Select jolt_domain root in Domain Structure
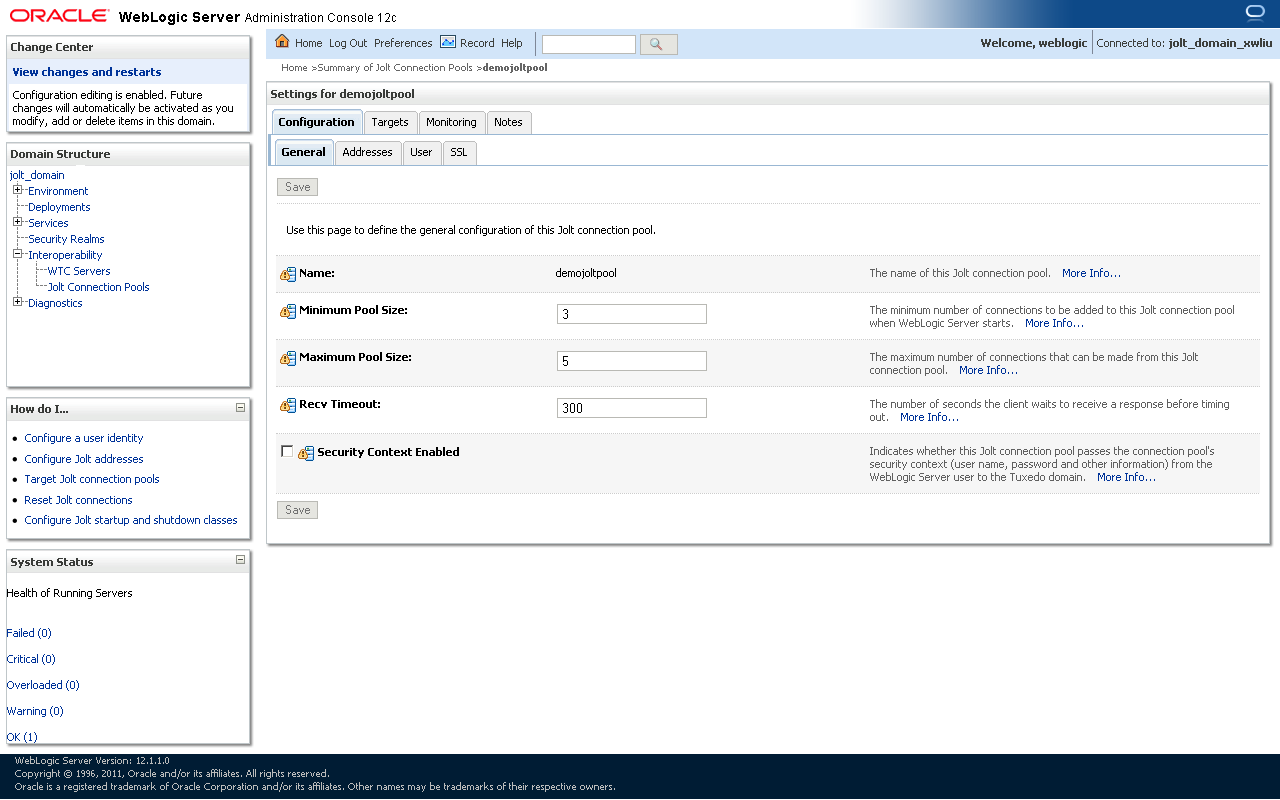This screenshot has width=1280, height=800. [37, 175]
